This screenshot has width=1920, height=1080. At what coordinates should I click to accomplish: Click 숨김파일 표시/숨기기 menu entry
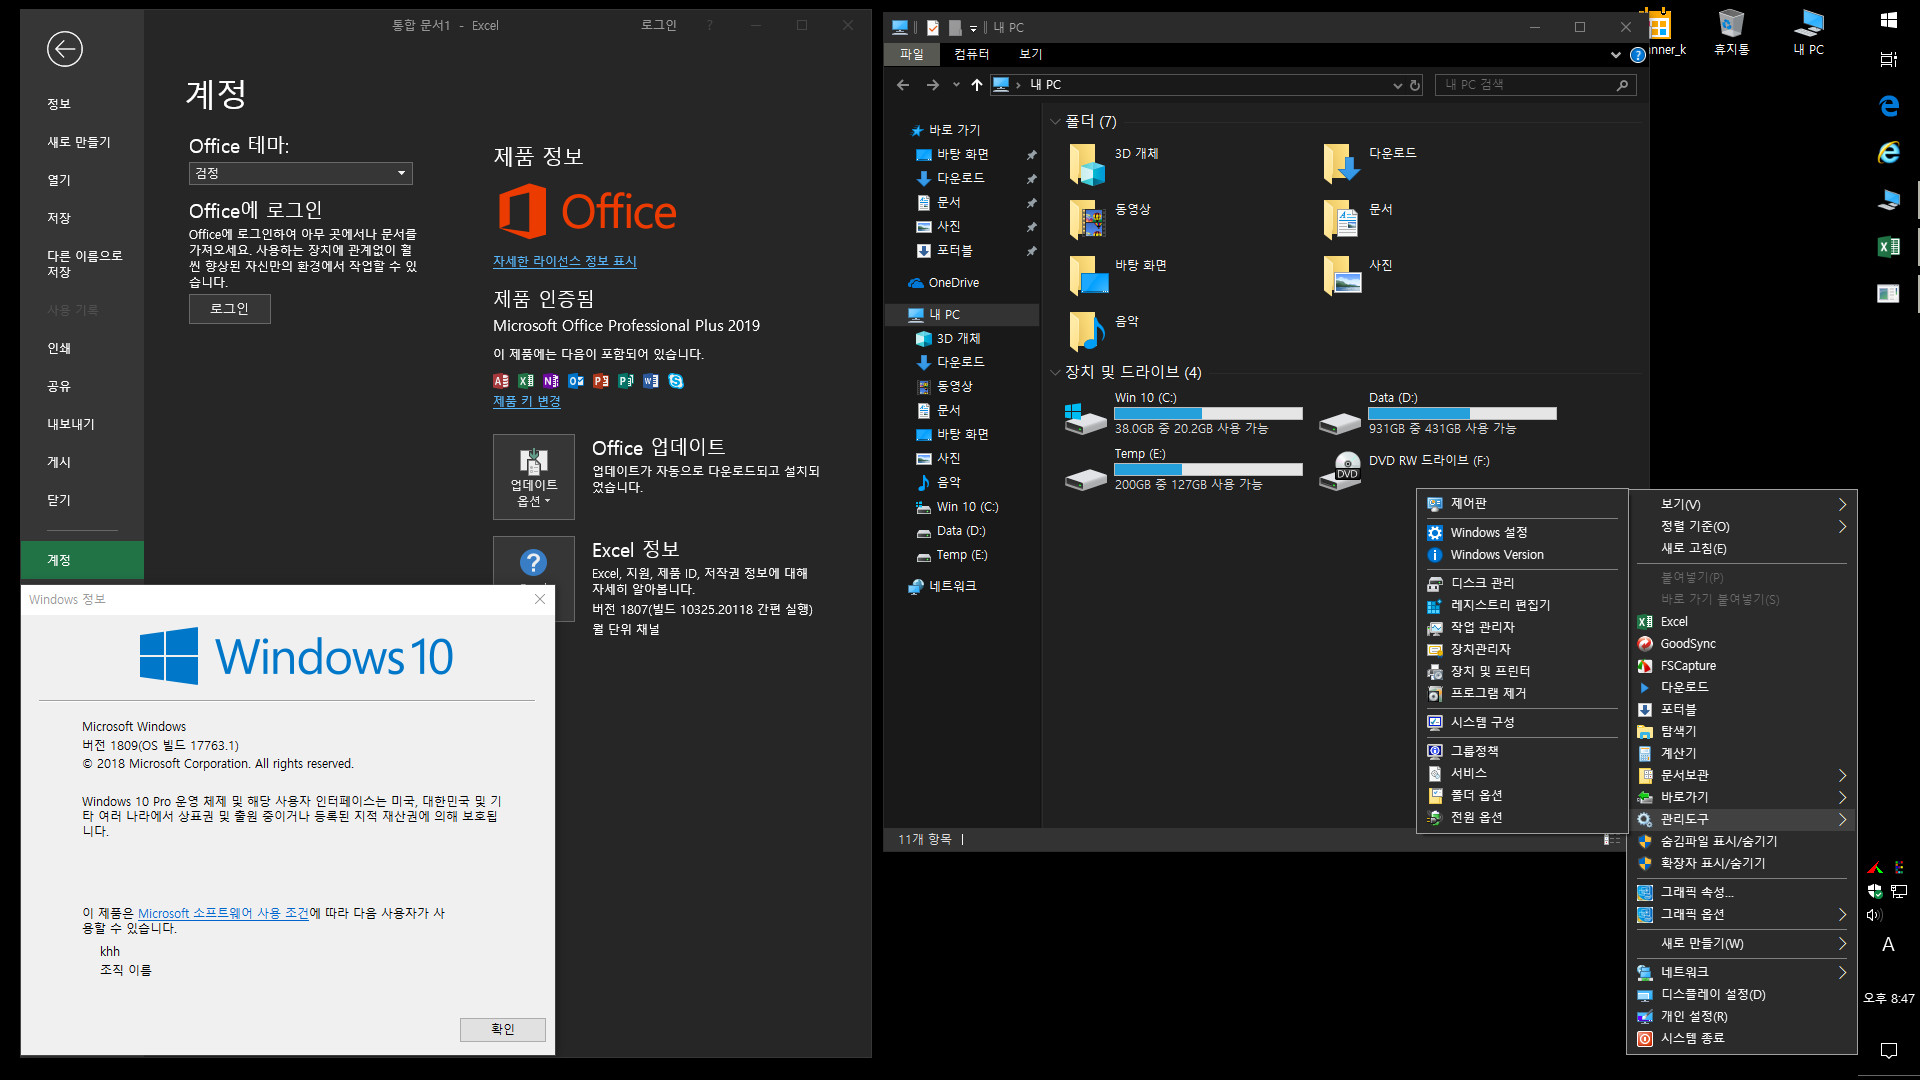coord(1742,841)
